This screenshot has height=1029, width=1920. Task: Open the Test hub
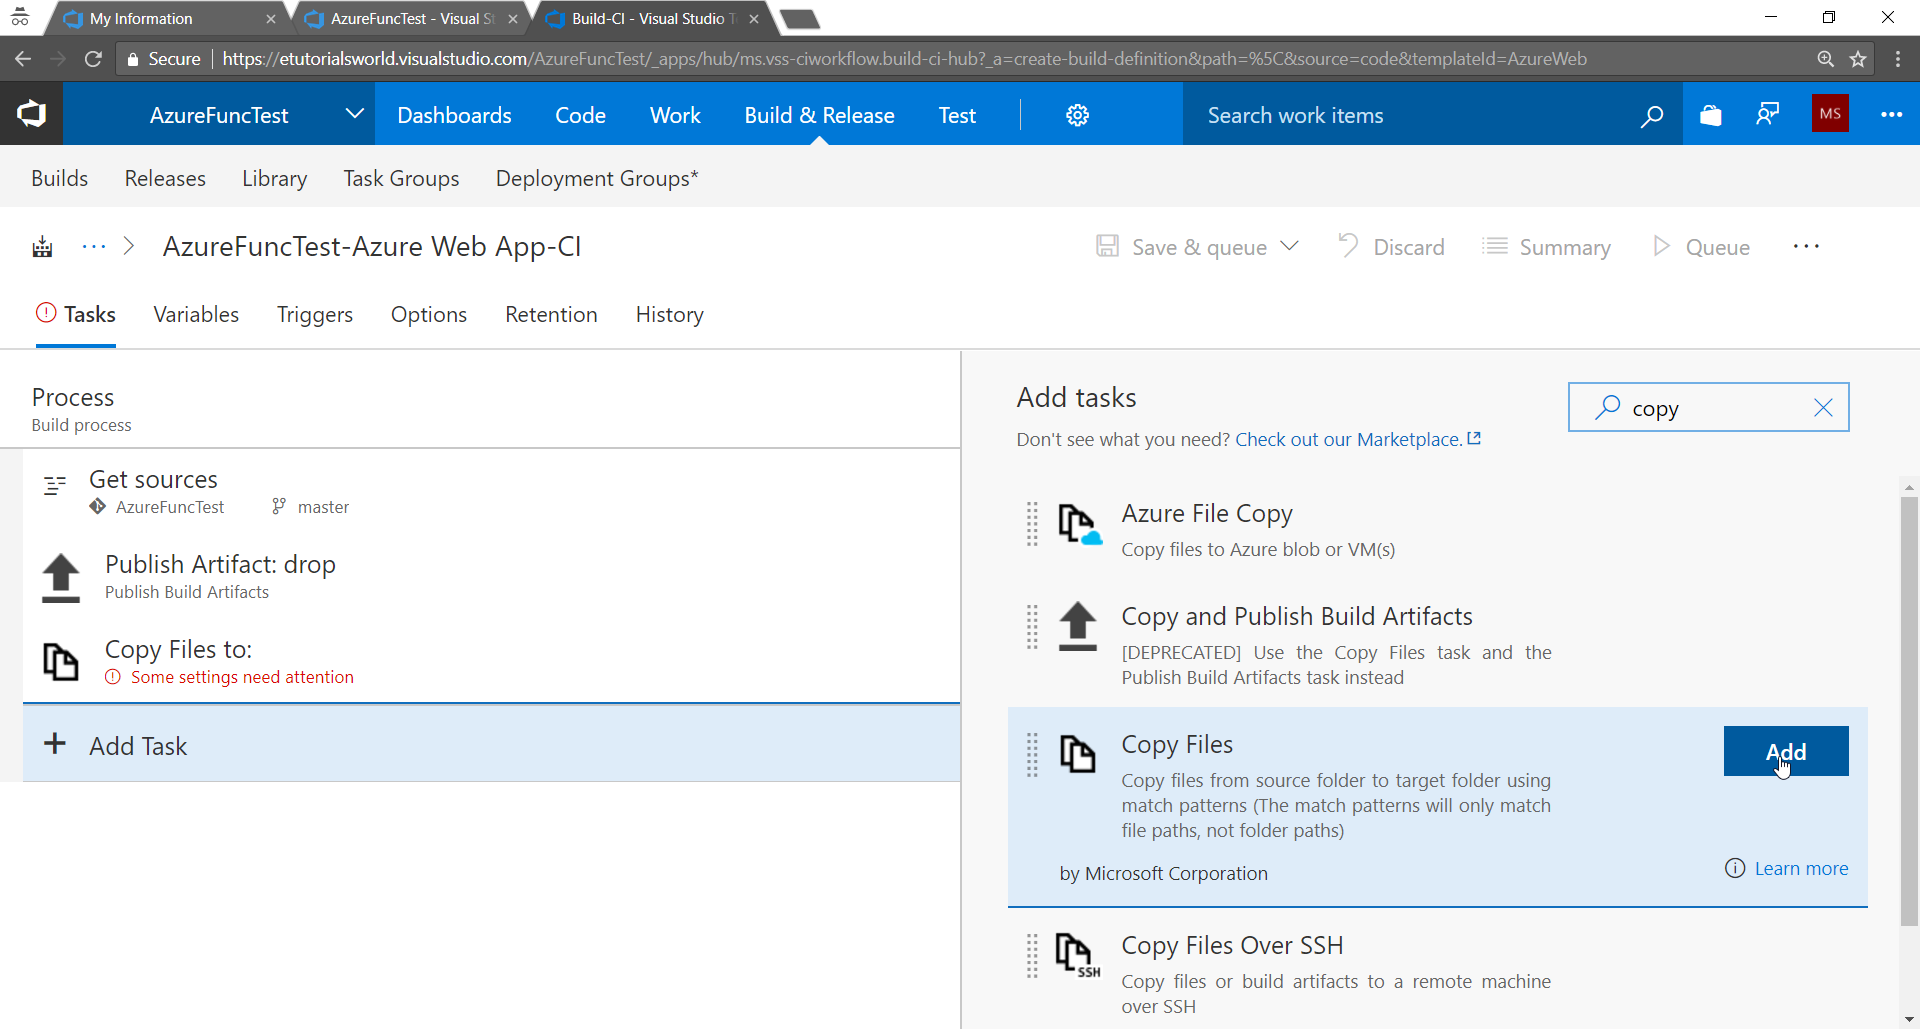point(957,115)
